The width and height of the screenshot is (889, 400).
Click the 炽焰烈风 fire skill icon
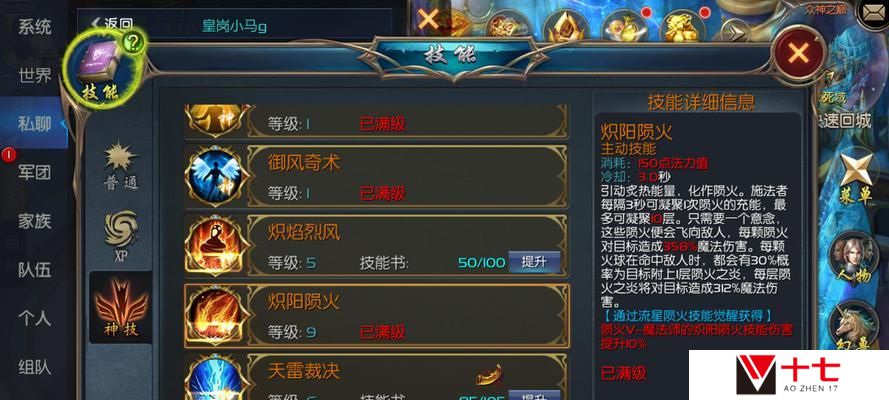[x=215, y=245]
